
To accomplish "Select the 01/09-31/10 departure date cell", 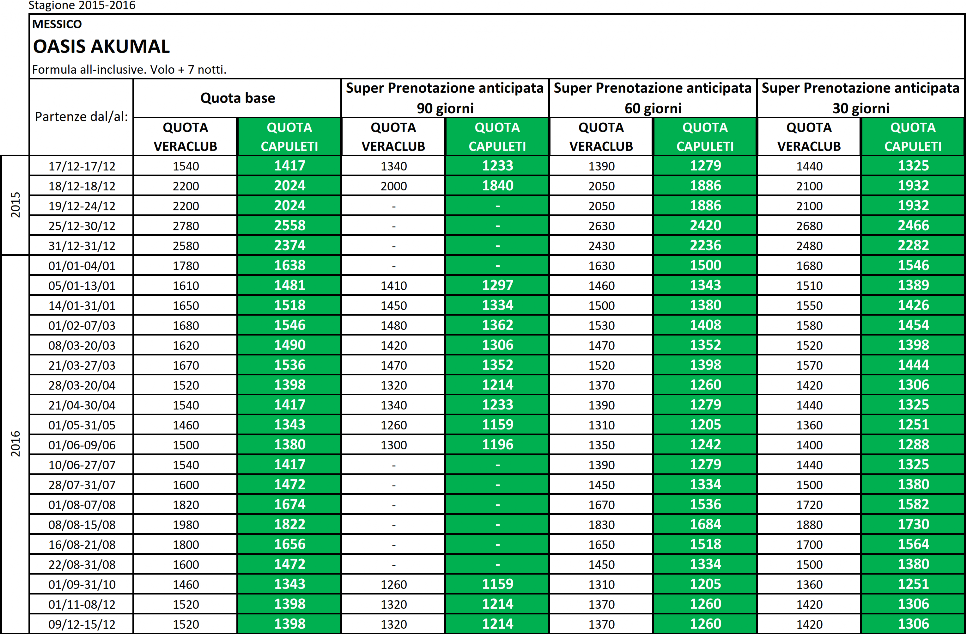I will (81, 584).
